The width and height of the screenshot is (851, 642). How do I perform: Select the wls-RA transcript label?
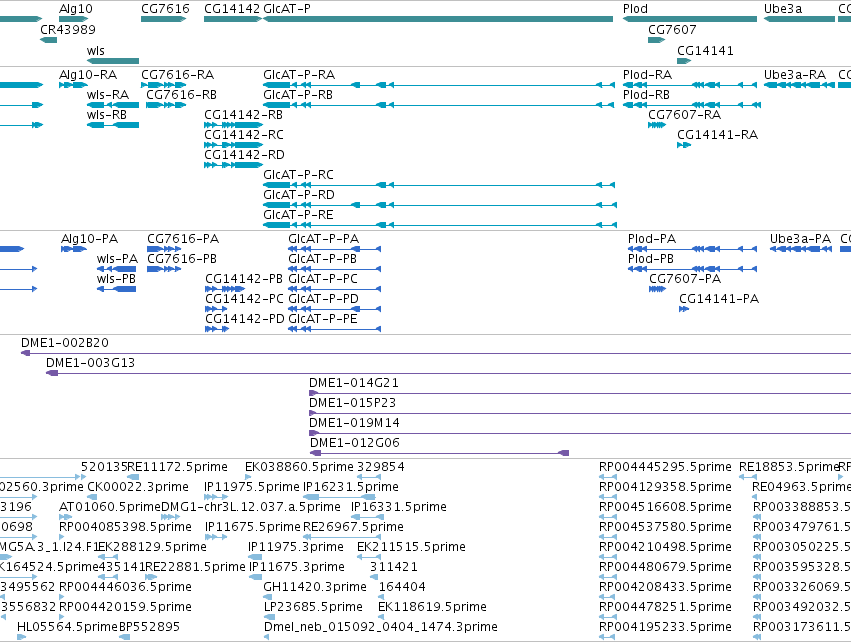(107, 94)
